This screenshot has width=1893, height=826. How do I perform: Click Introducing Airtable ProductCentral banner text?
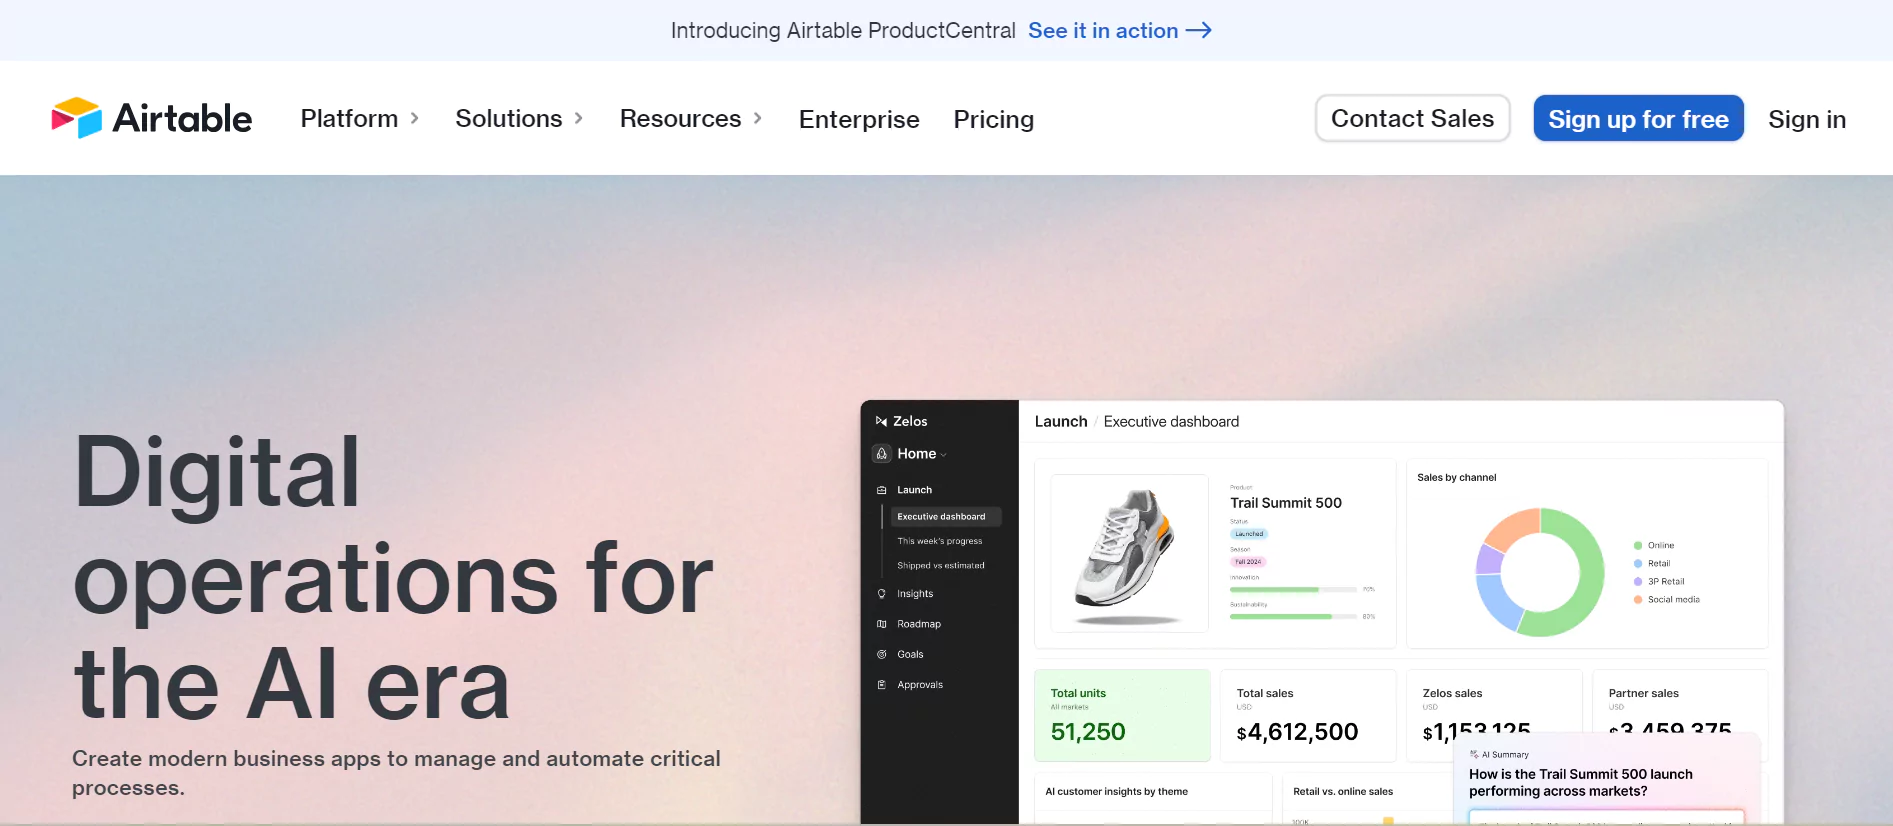(x=843, y=31)
